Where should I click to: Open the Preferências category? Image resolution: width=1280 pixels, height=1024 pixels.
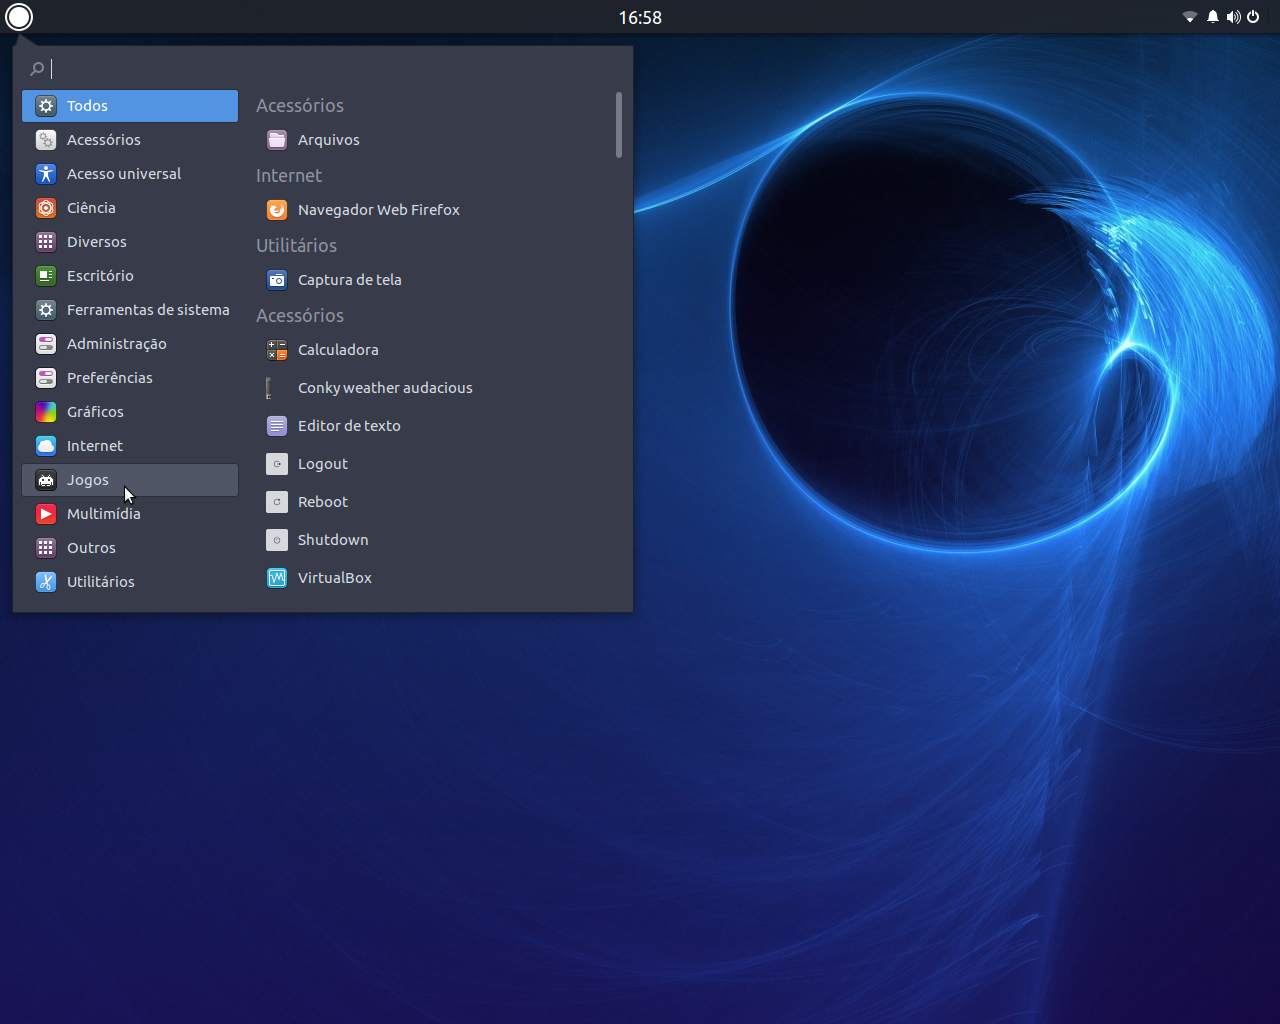click(108, 378)
